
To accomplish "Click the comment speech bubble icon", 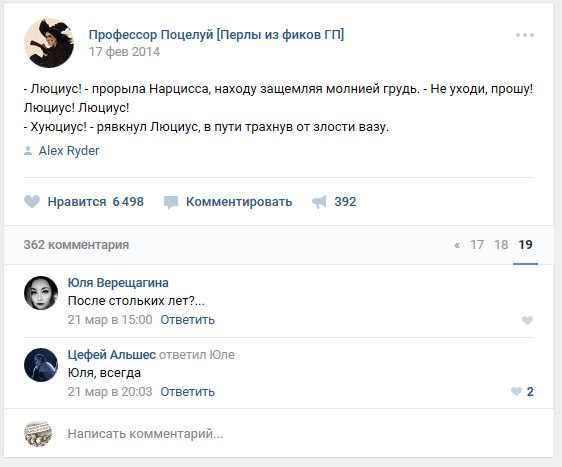I will 171,202.
